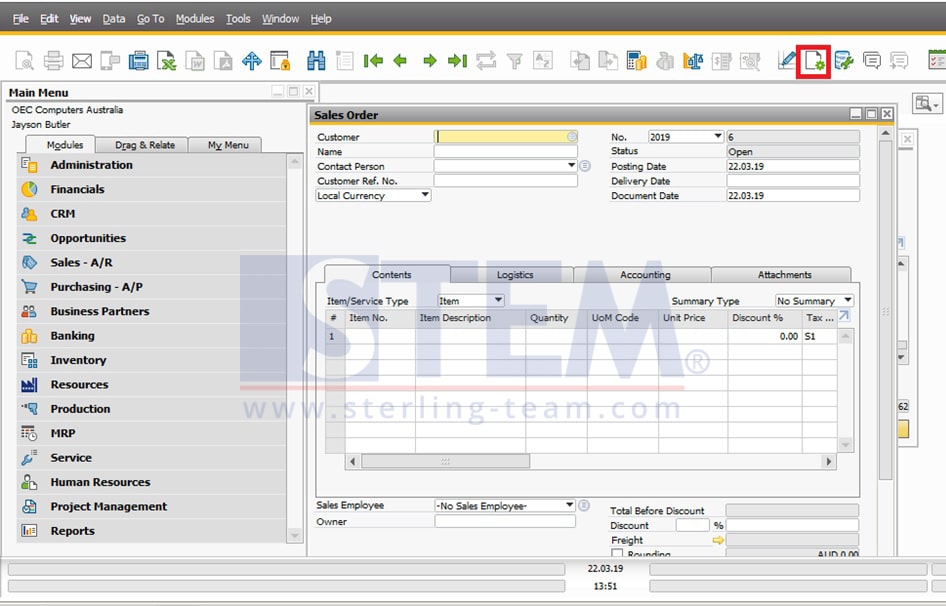This screenshot has height=606, width=946.
Task: Switch to the Drag & Relate tab
Action: (145, 145)
